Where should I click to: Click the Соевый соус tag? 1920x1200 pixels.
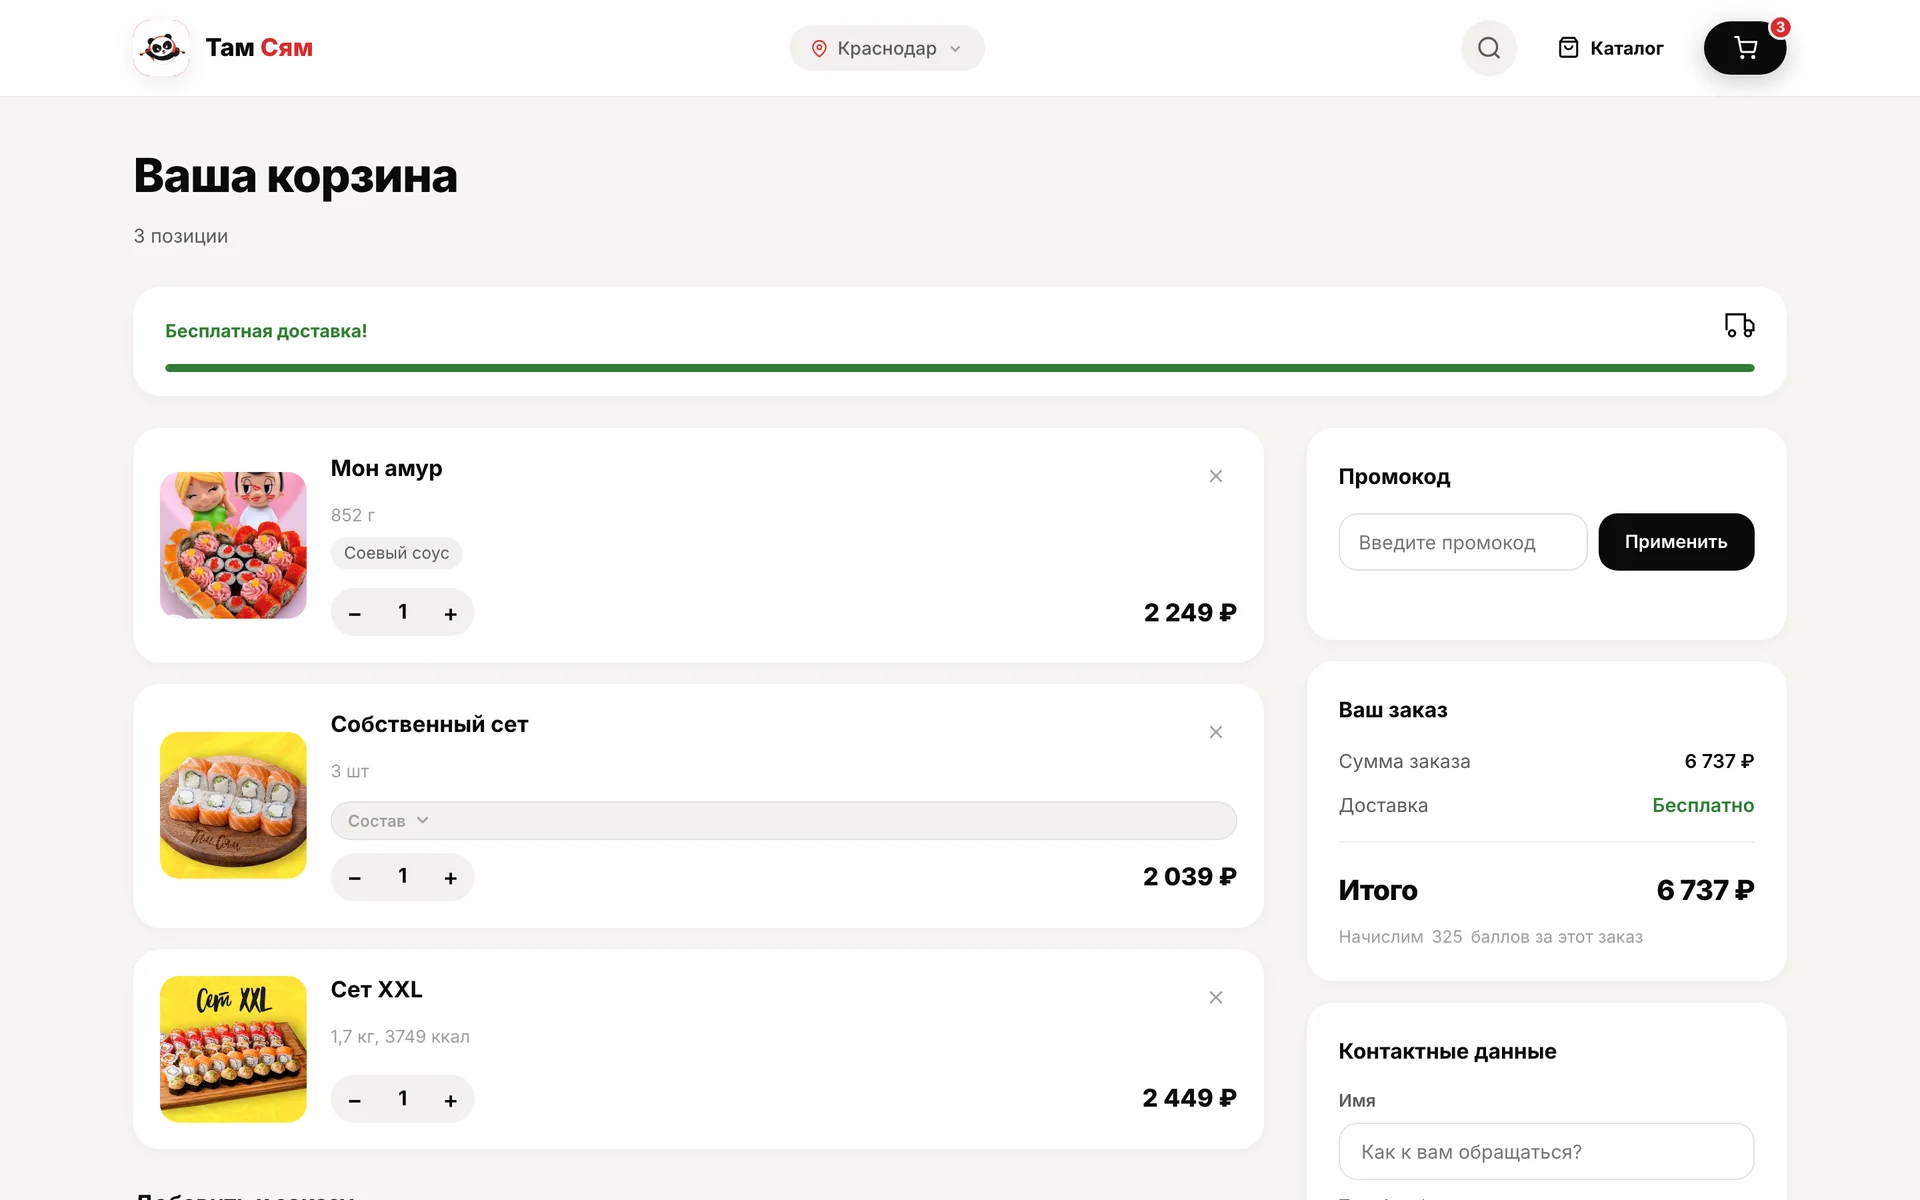coord(397,553)
